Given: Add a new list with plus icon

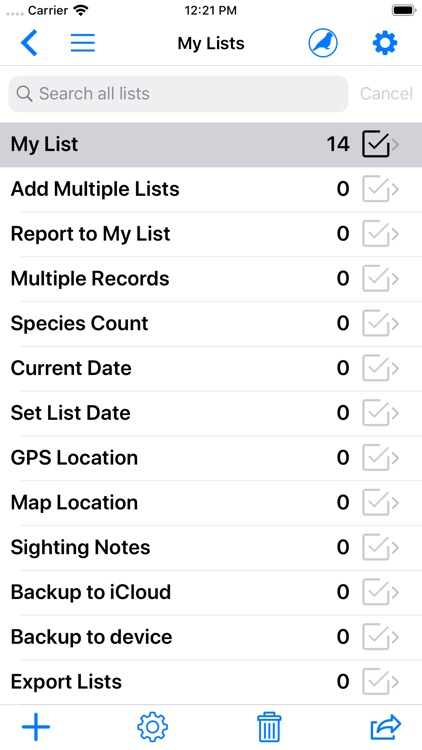Looking at the screenshot, I should point(36,727).
